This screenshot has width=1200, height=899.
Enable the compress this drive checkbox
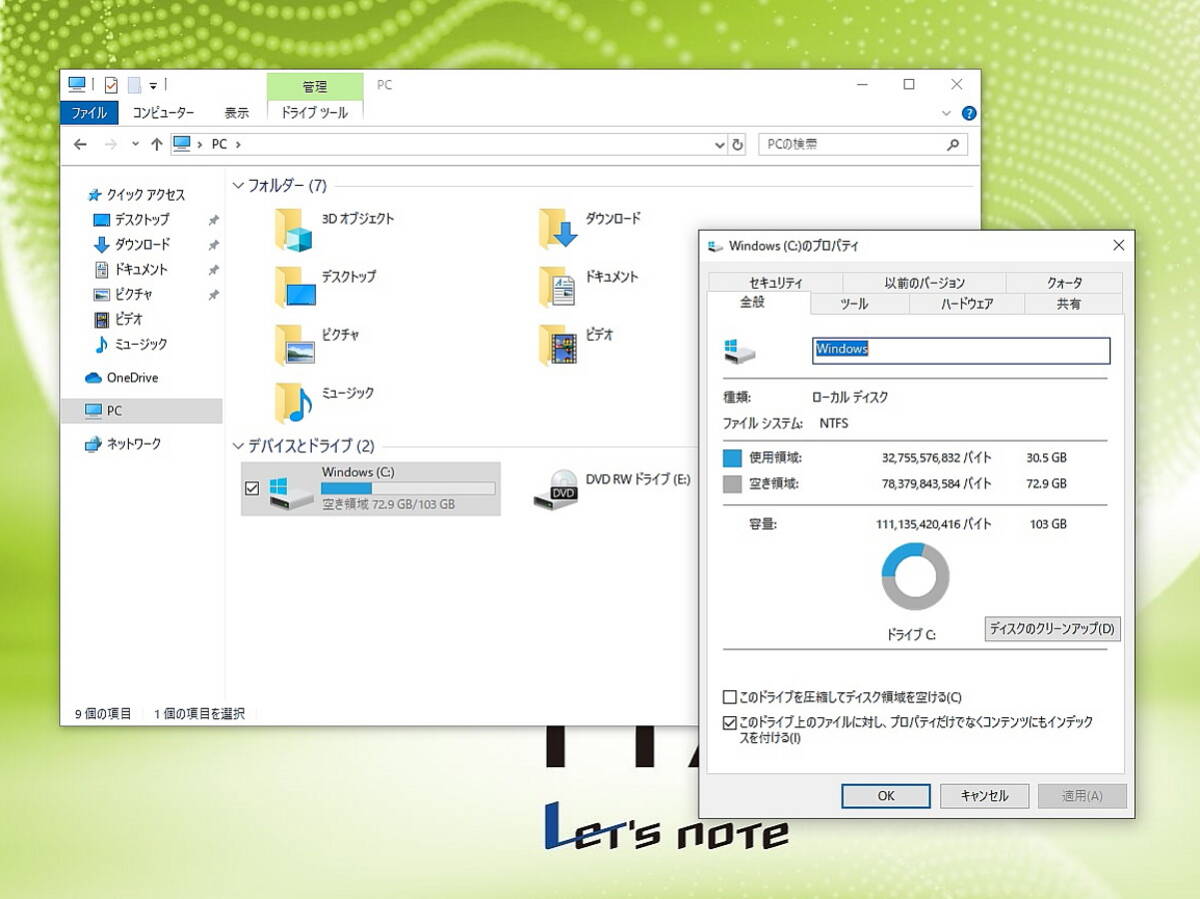click(x=730, y=697)
